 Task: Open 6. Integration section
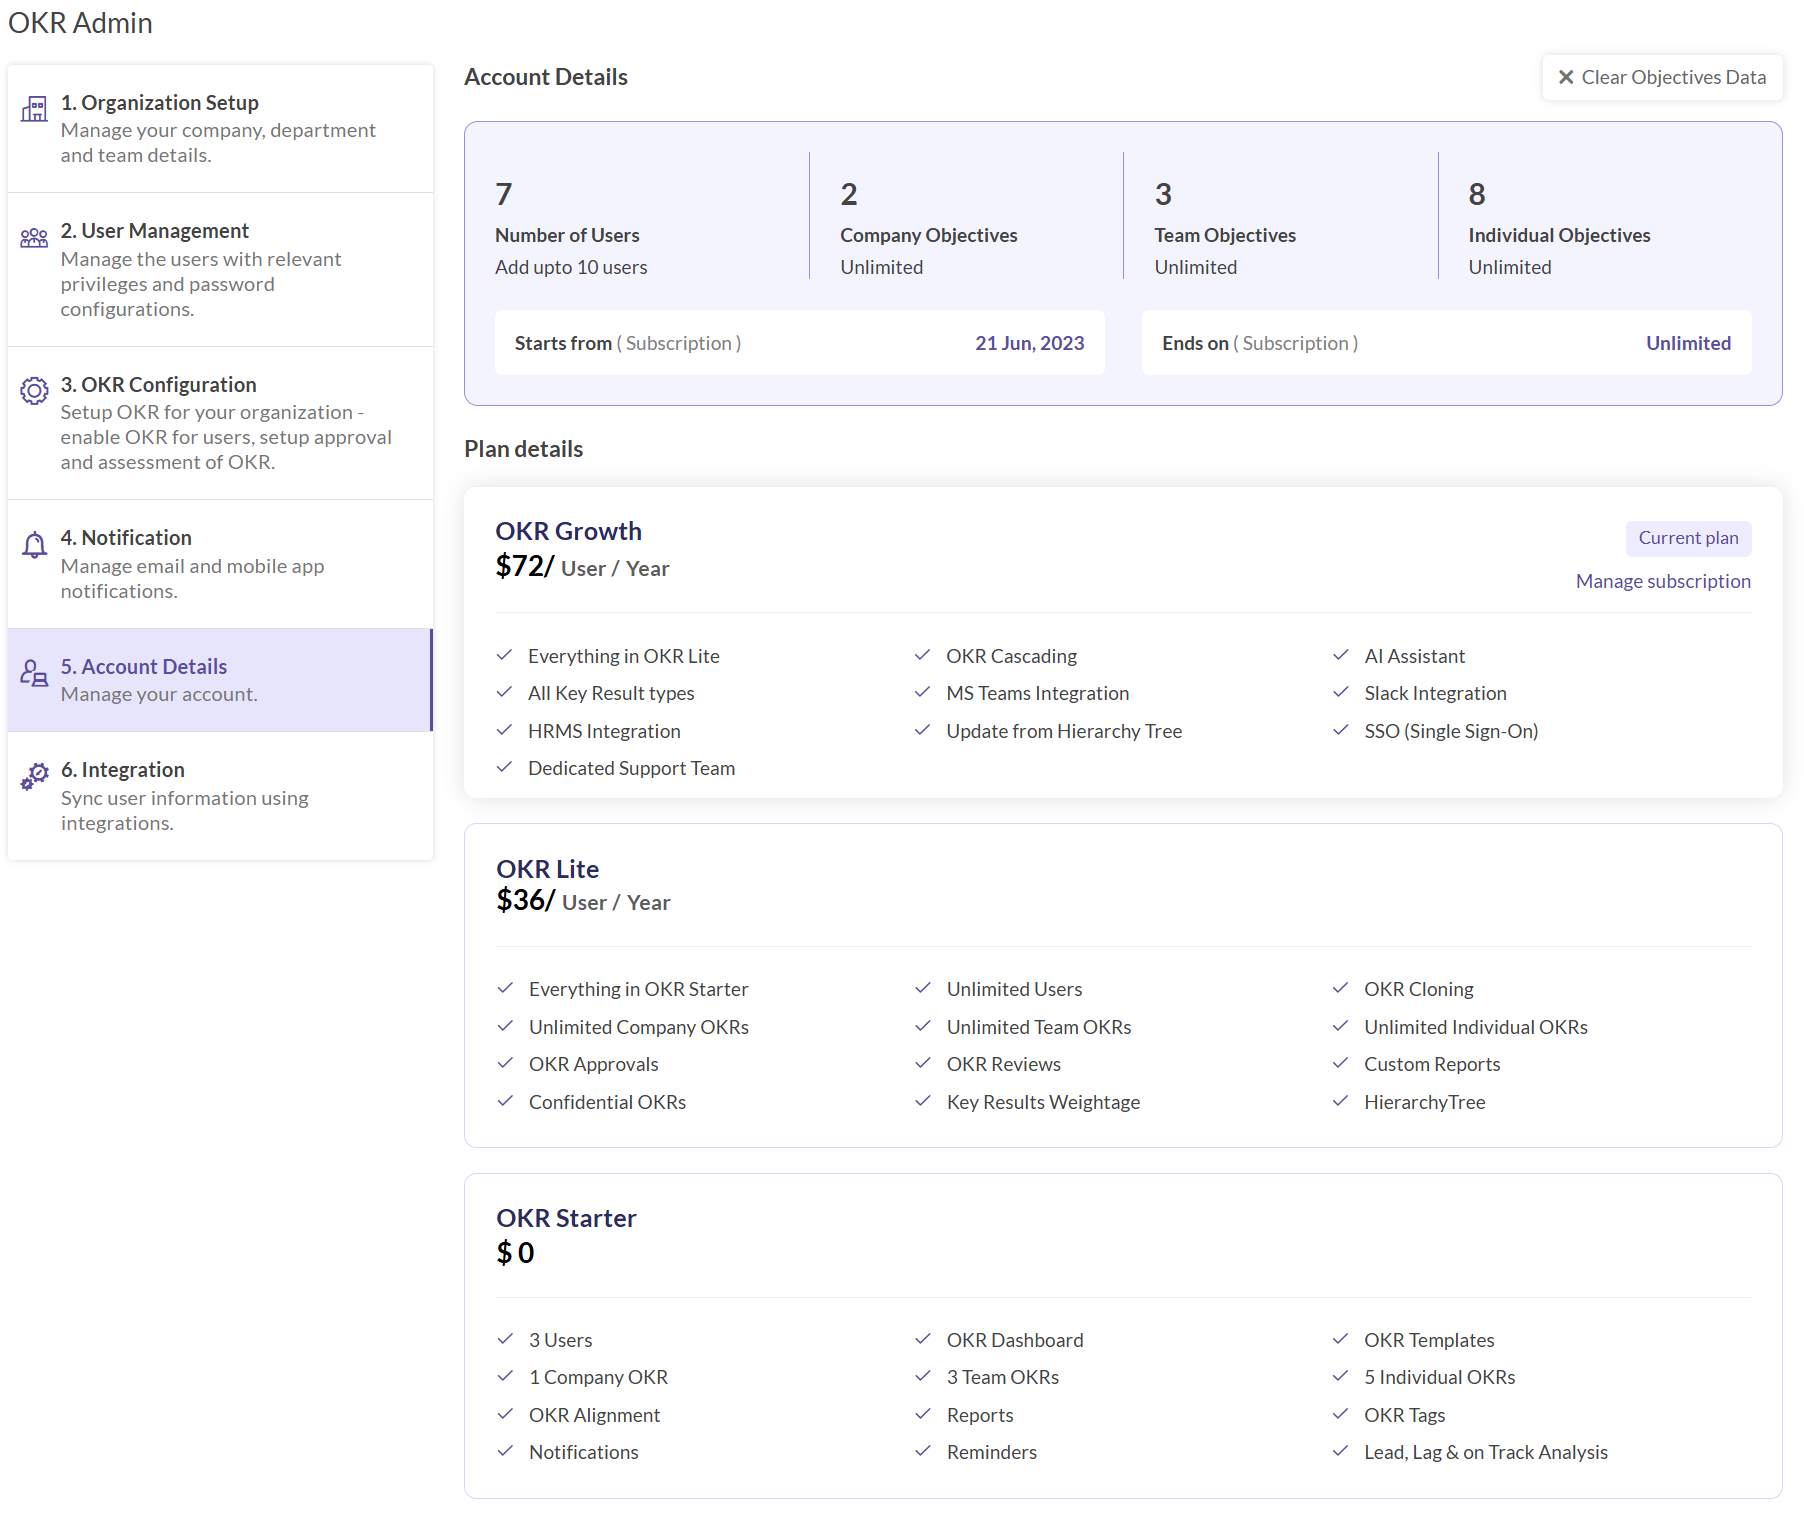click(220, 796)
